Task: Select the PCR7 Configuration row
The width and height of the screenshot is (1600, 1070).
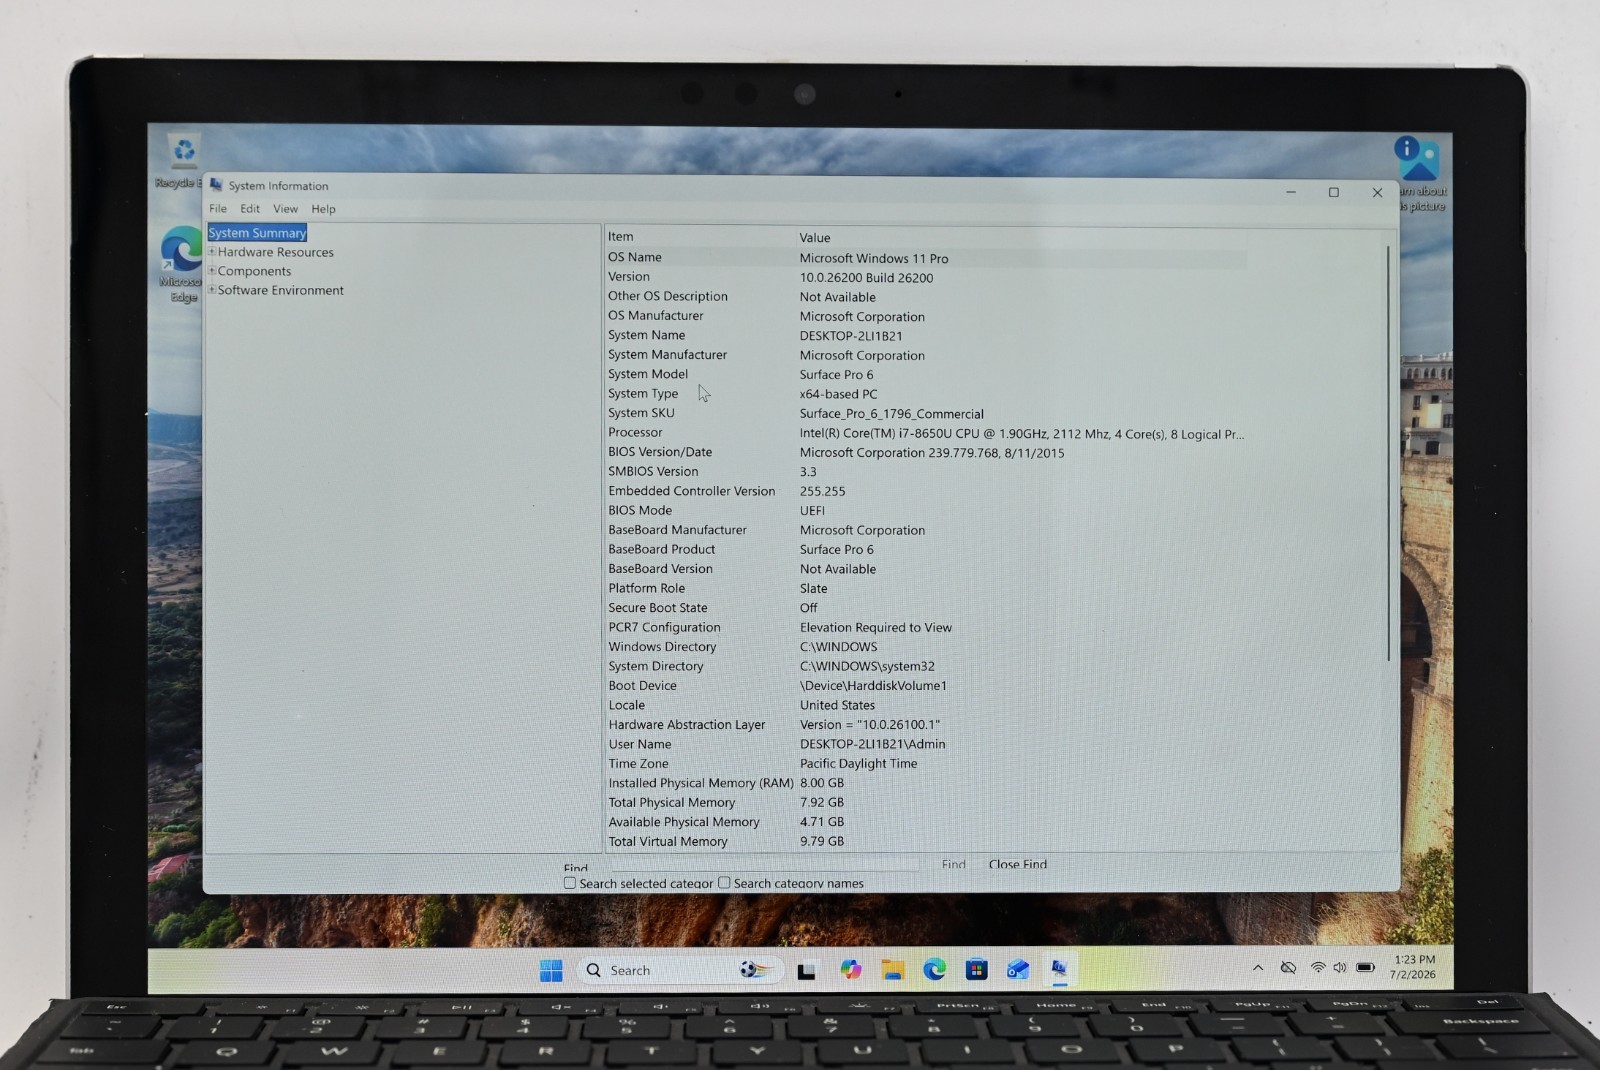Action: pyautogui.click(x=926, y=627)
